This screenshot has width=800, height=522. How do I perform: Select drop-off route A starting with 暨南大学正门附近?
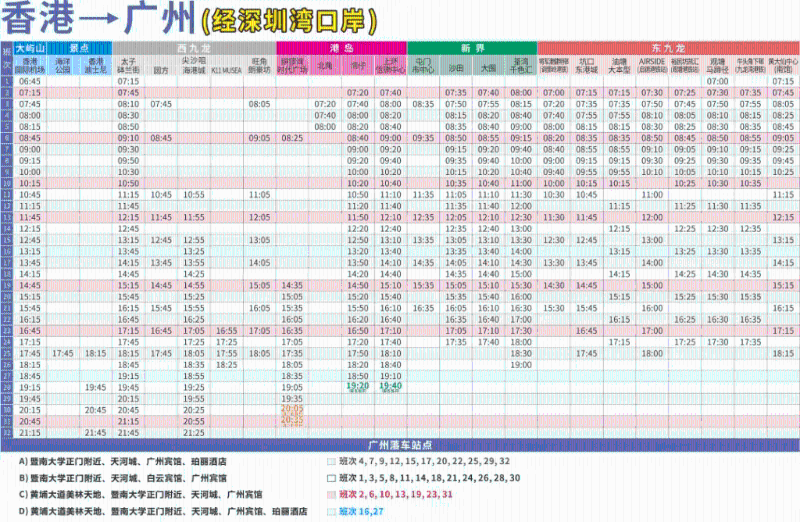click(x=122, y=463)
